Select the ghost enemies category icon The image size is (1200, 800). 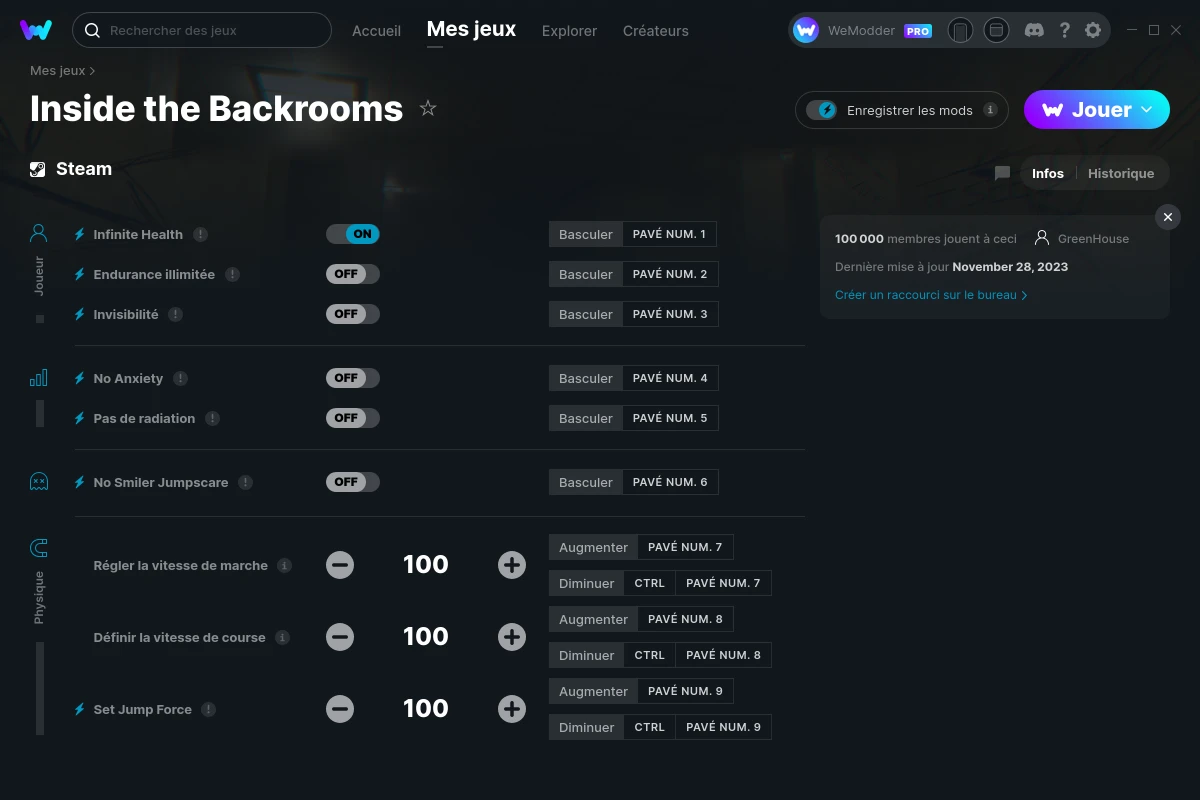[39, 482]
